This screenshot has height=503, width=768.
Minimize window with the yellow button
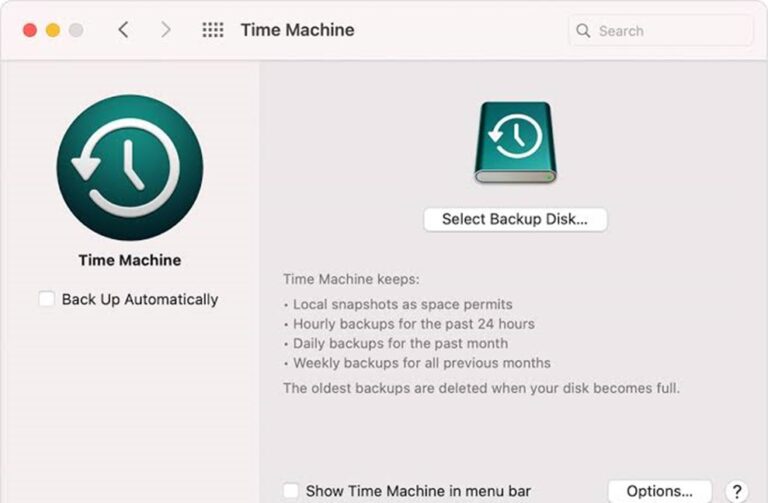tap(53, 30)
